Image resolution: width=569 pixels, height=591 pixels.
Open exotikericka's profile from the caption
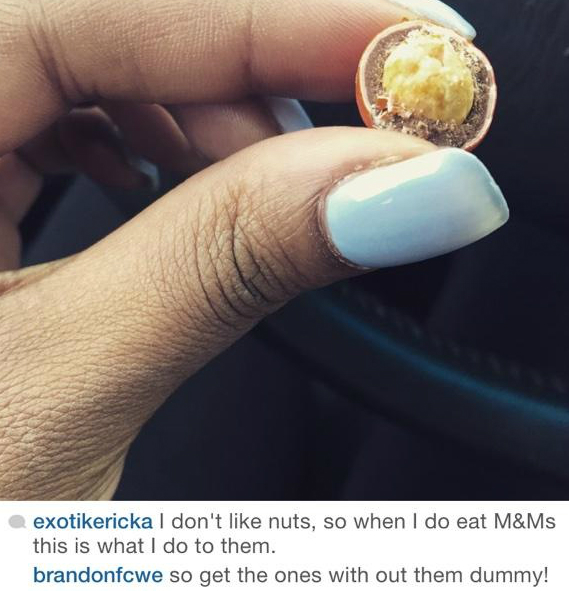pyautogui.click(x=93, y=522)
